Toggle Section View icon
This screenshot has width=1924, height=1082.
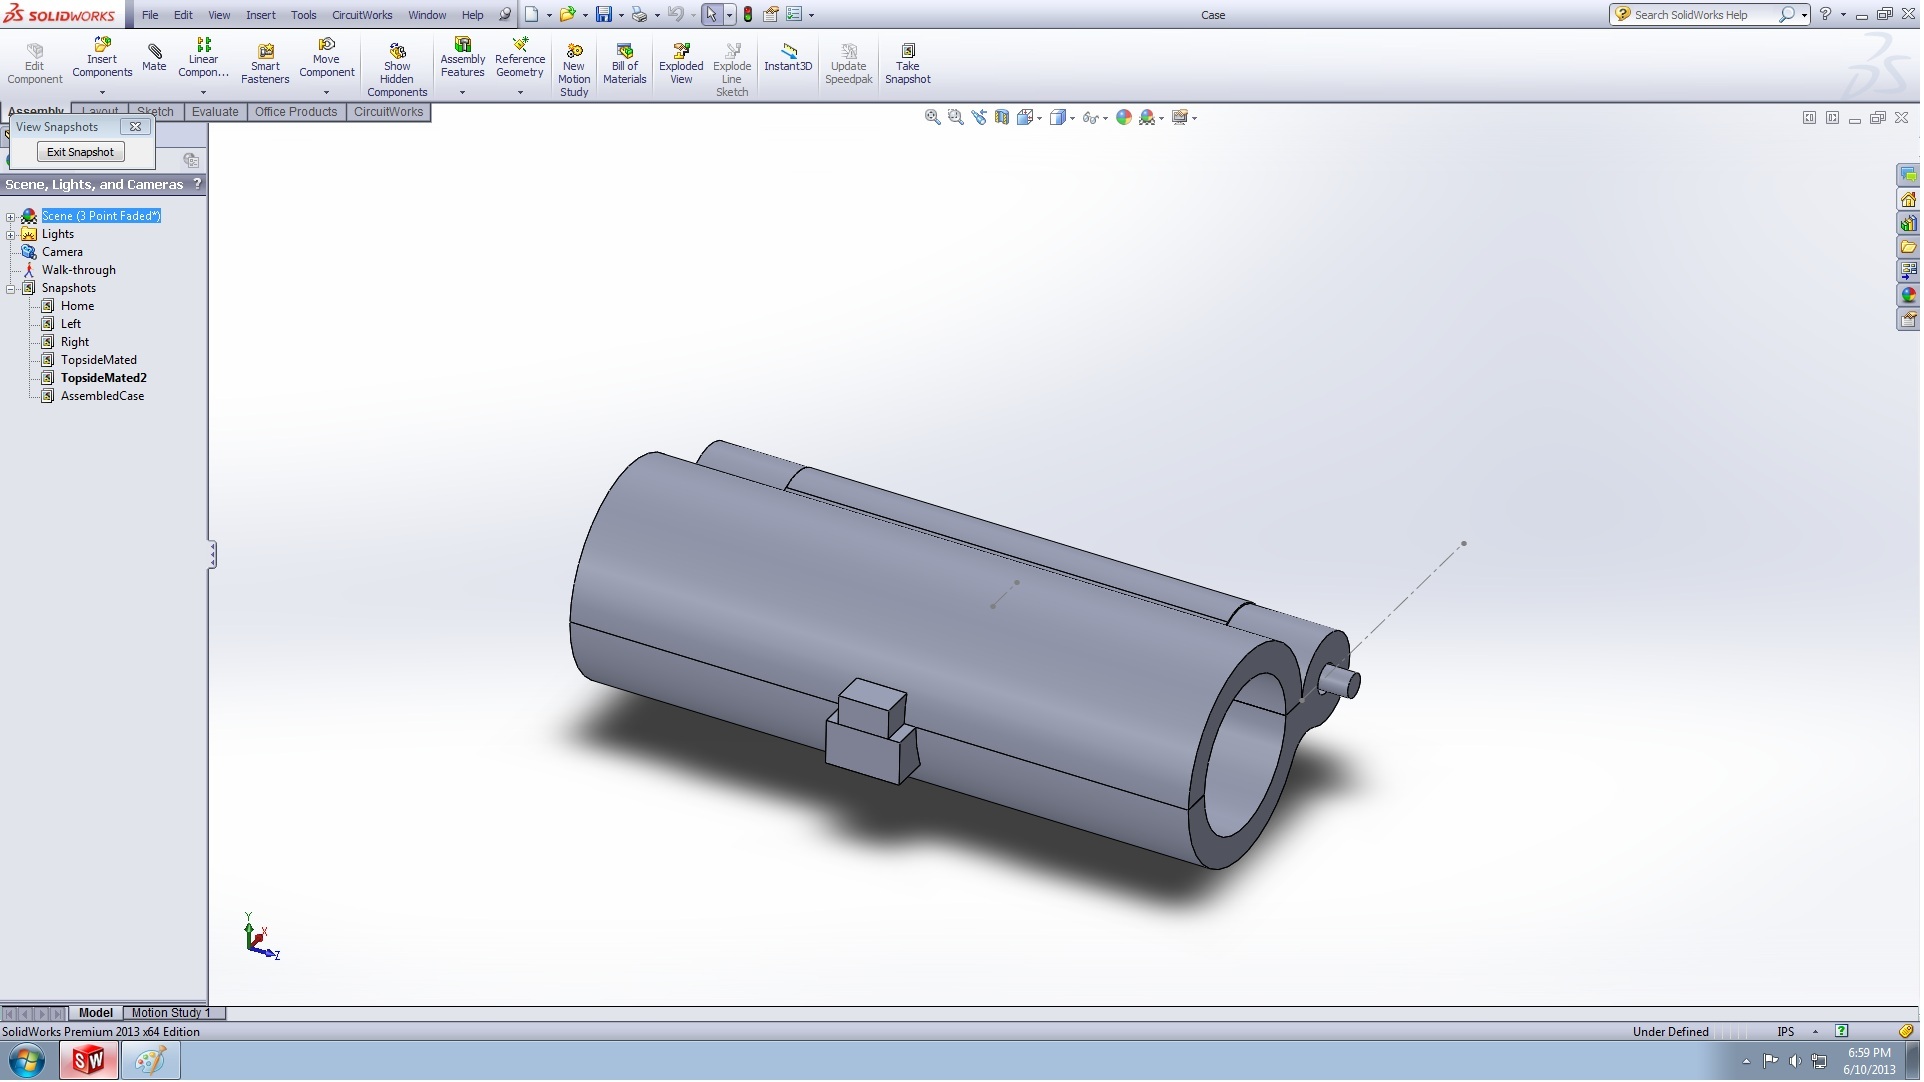1002,117
